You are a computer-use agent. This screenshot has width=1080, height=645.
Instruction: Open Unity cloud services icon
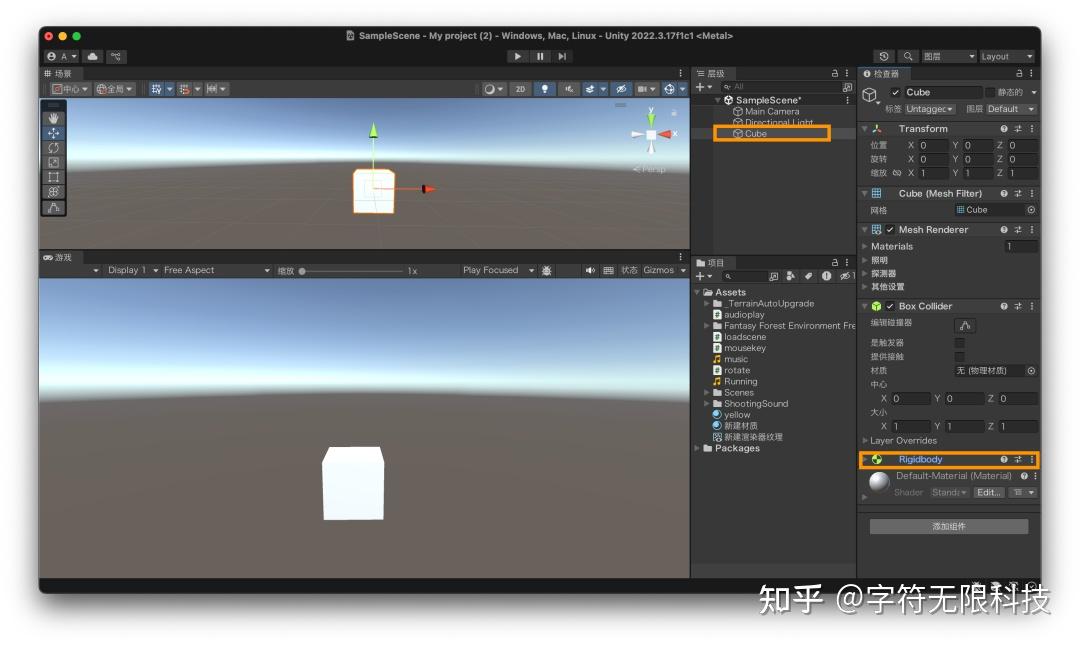pos(93,57)
